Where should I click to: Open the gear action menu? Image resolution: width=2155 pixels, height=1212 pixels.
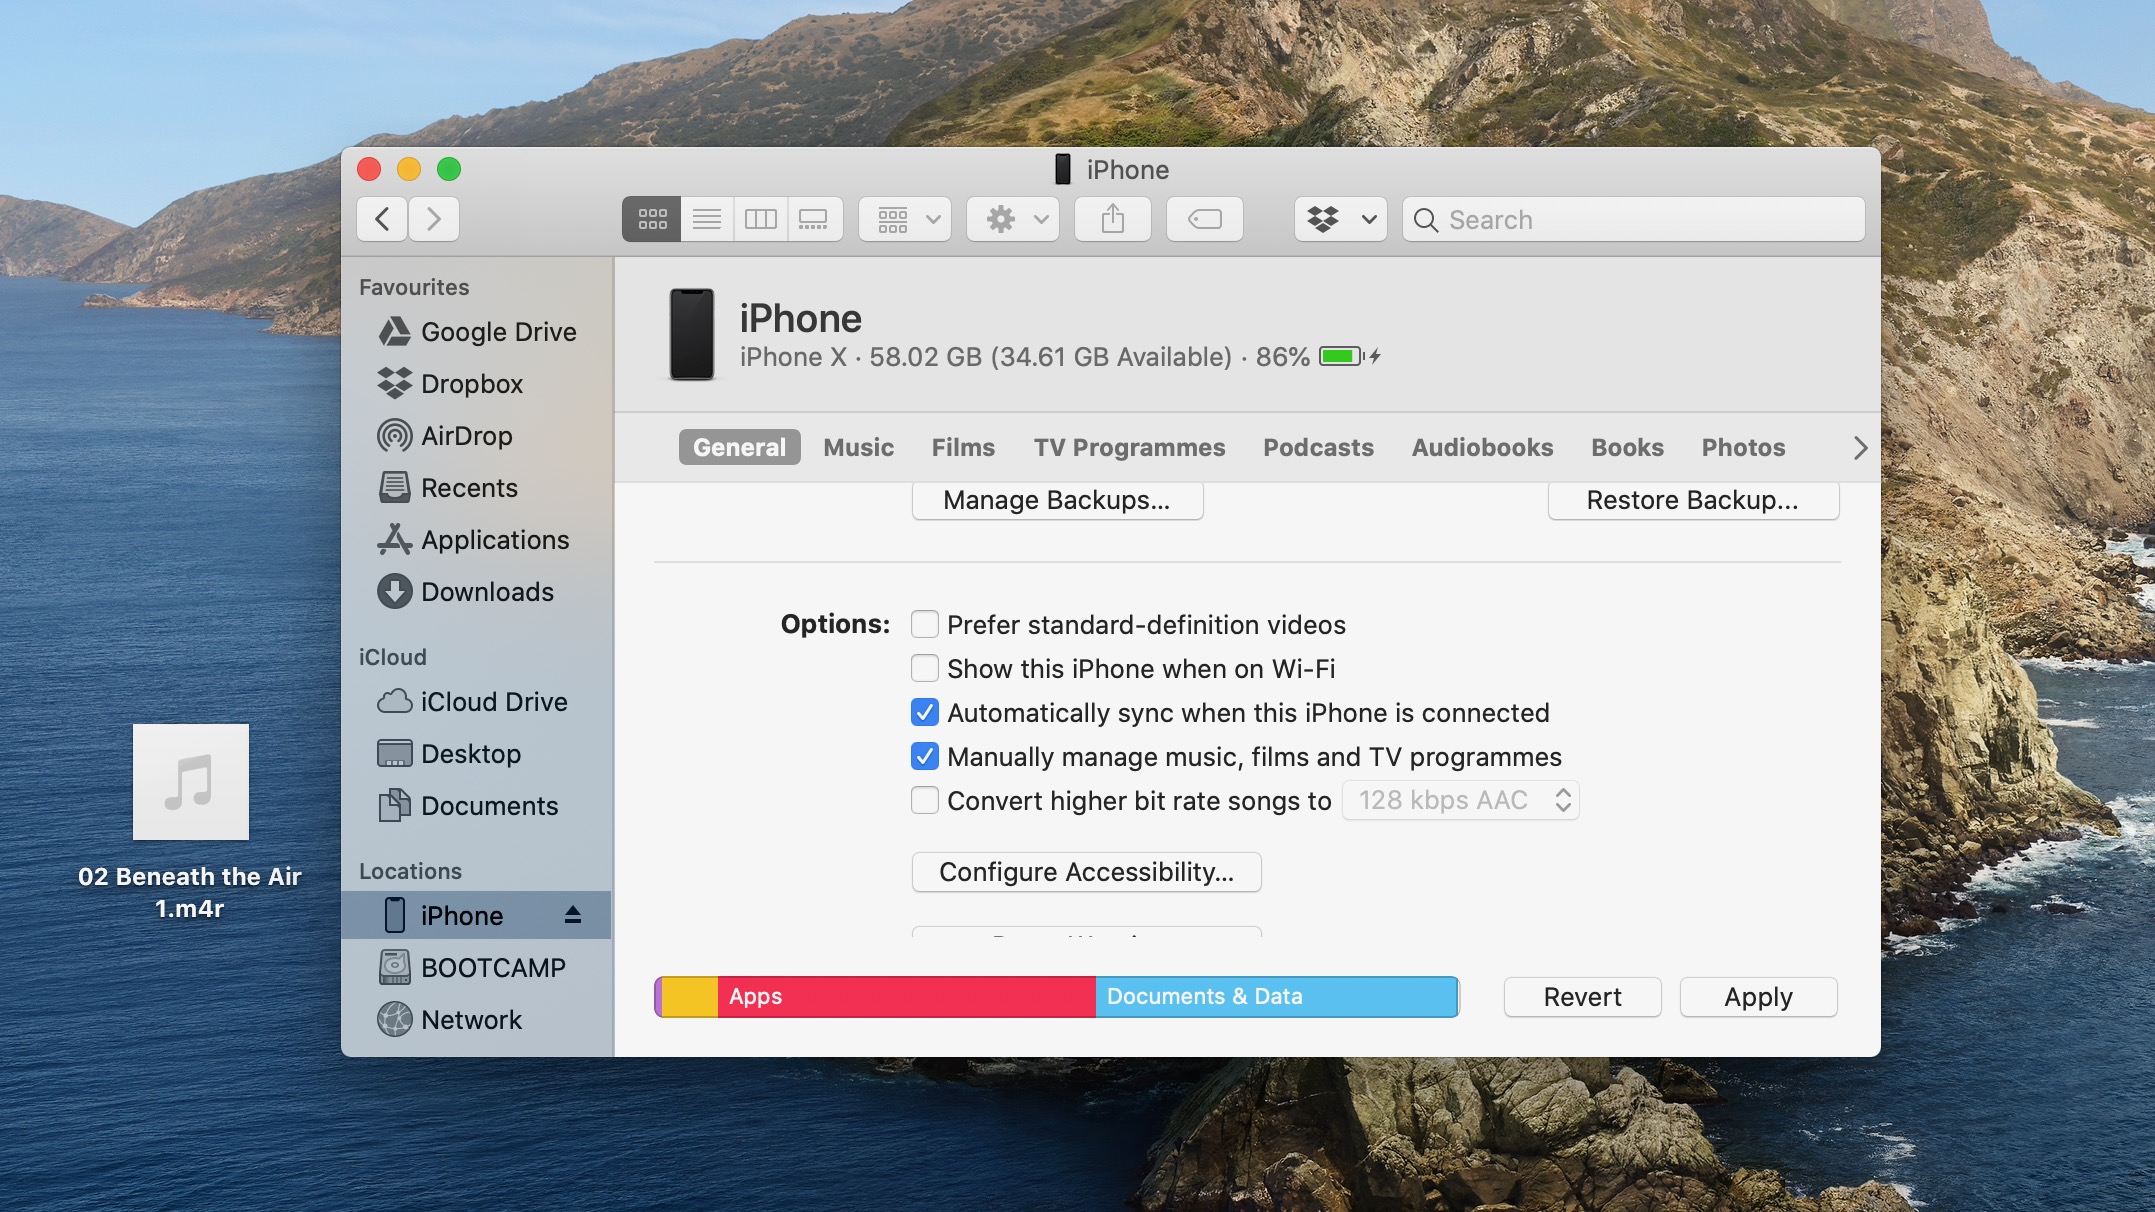[1013, 219]
